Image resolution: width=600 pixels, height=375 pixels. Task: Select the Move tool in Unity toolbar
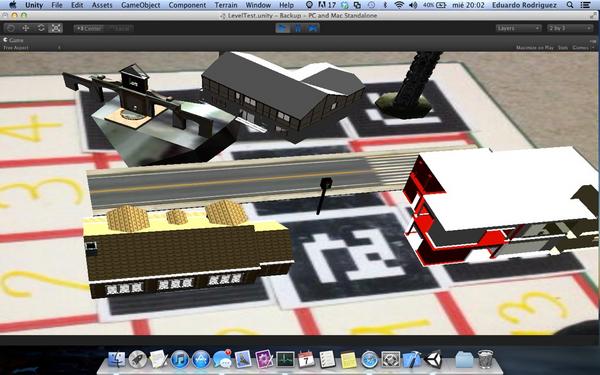(26, 28)
